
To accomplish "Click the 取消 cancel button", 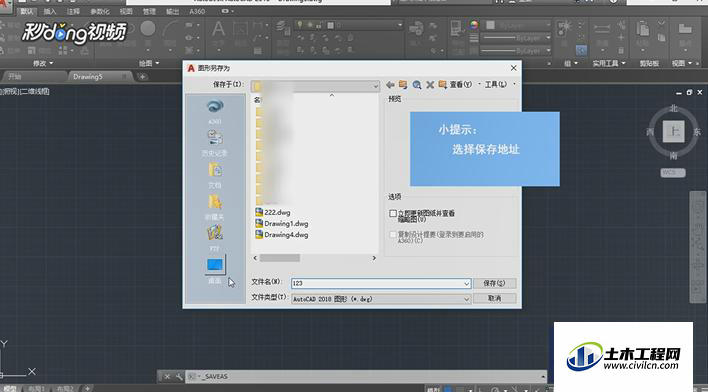I will 494,299.
